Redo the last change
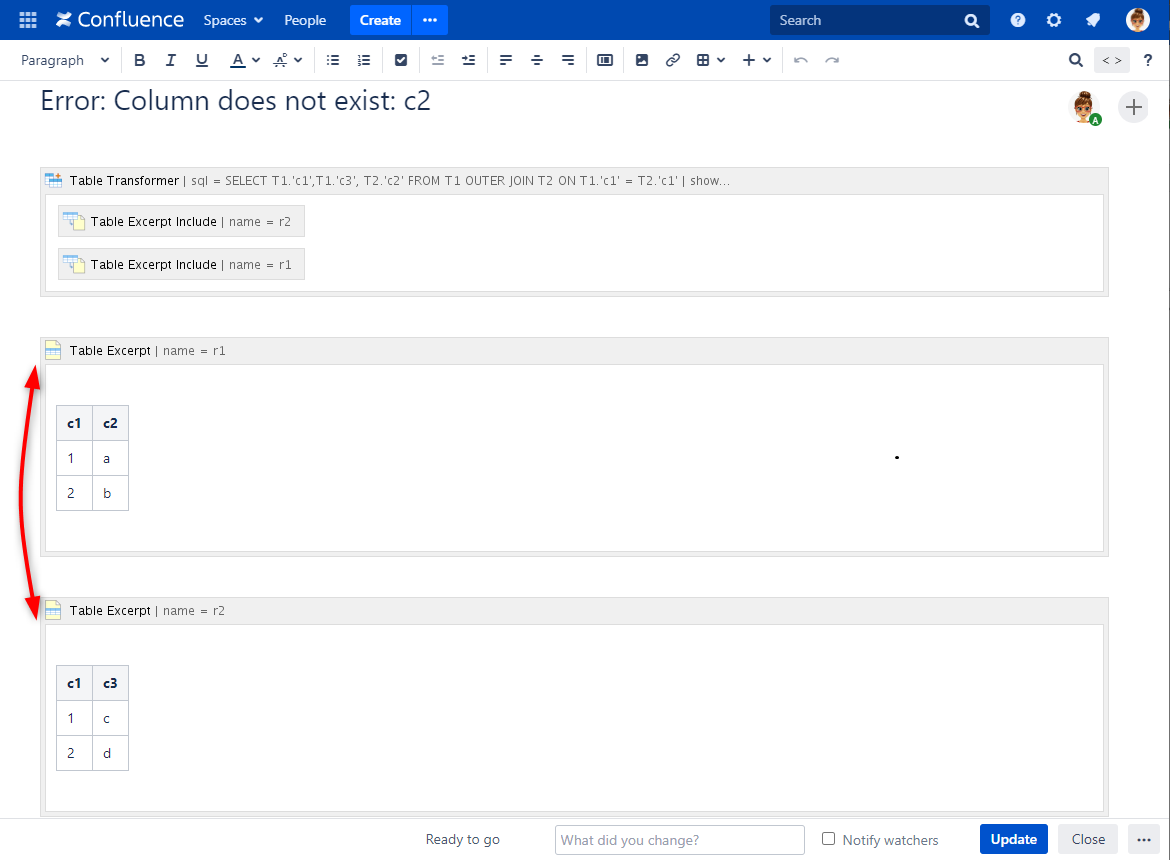The height and width of the screenshot is (860, 1170). point(832,60)
